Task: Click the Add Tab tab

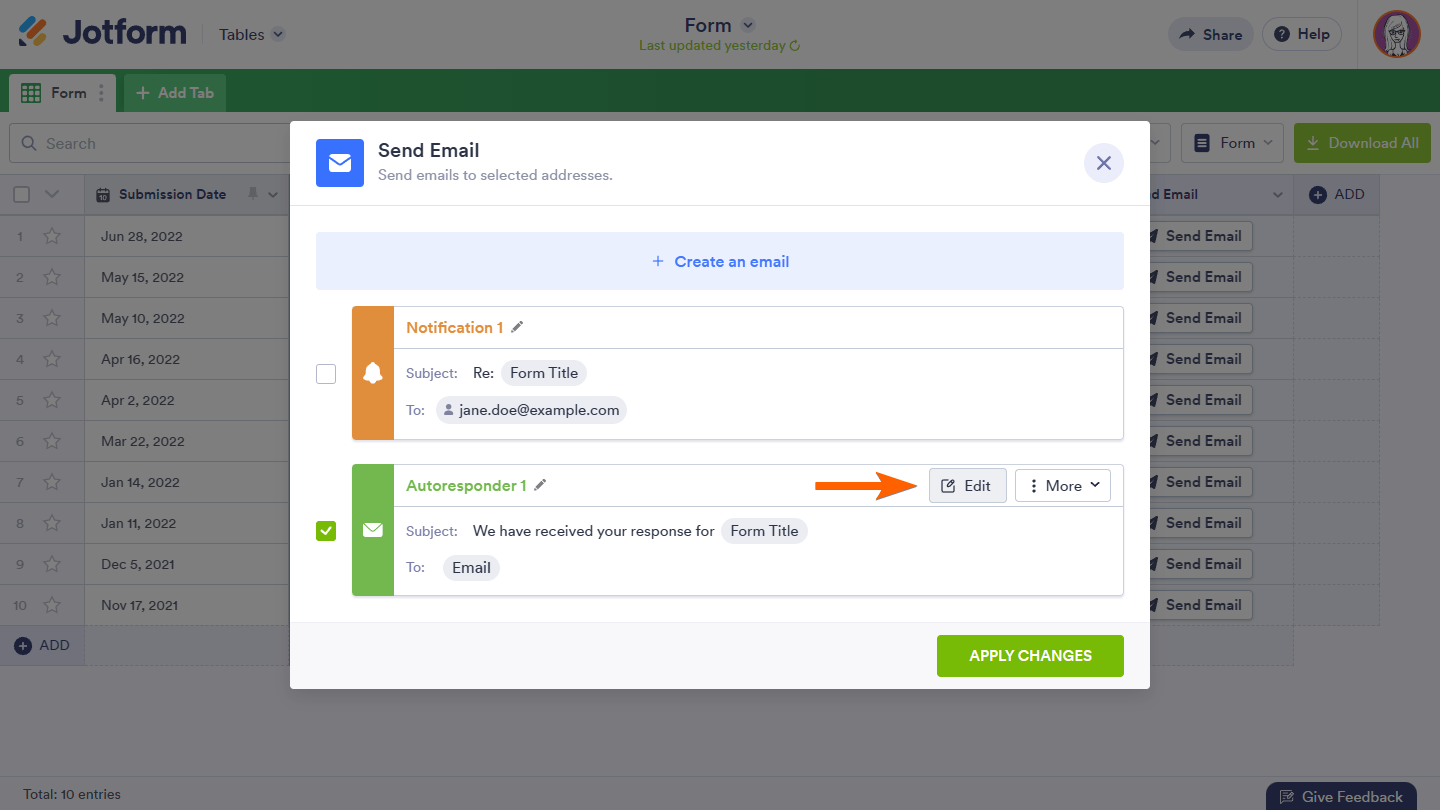Action: tap(175, 93)
